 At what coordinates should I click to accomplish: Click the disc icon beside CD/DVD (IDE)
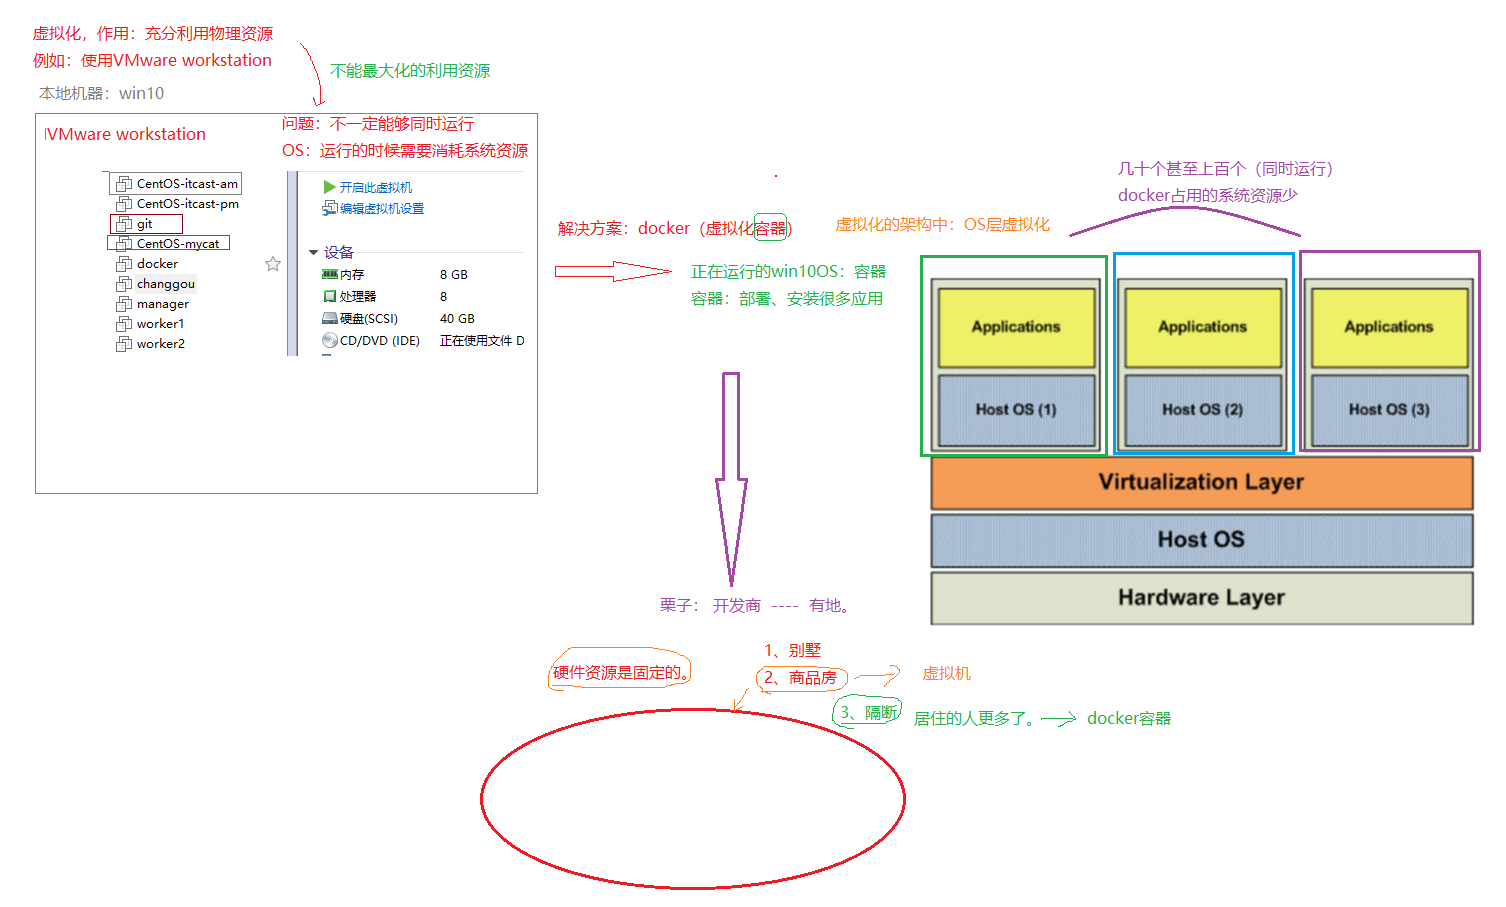329,340
